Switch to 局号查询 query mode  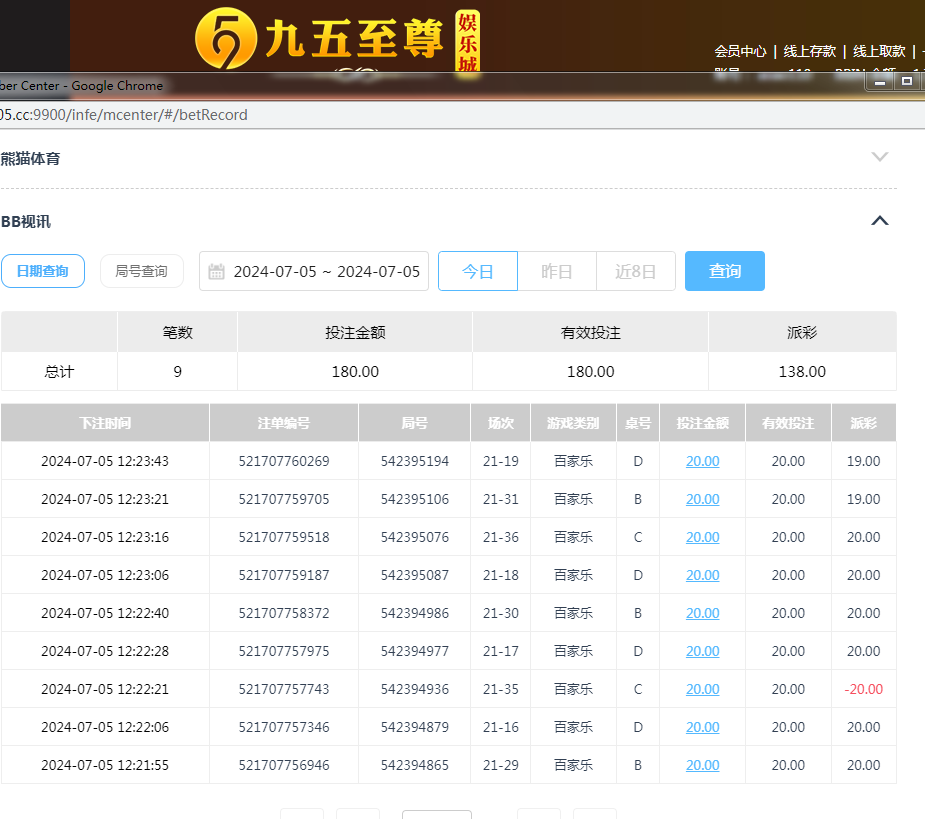141,271
